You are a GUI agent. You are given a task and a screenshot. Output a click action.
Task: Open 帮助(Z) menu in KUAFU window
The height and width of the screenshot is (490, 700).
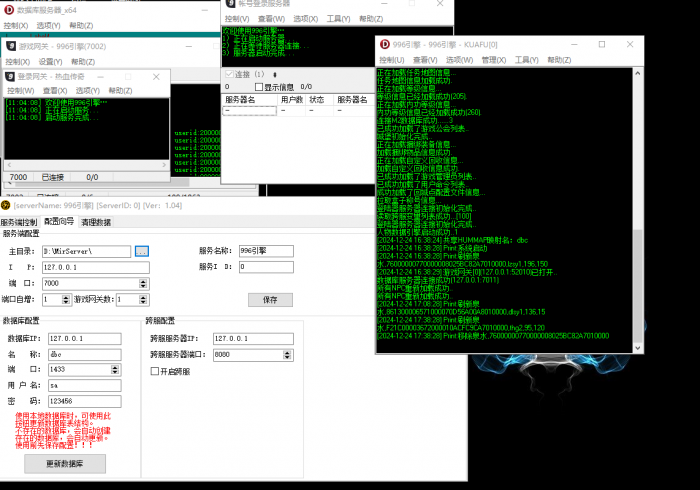tap(559, 60)
